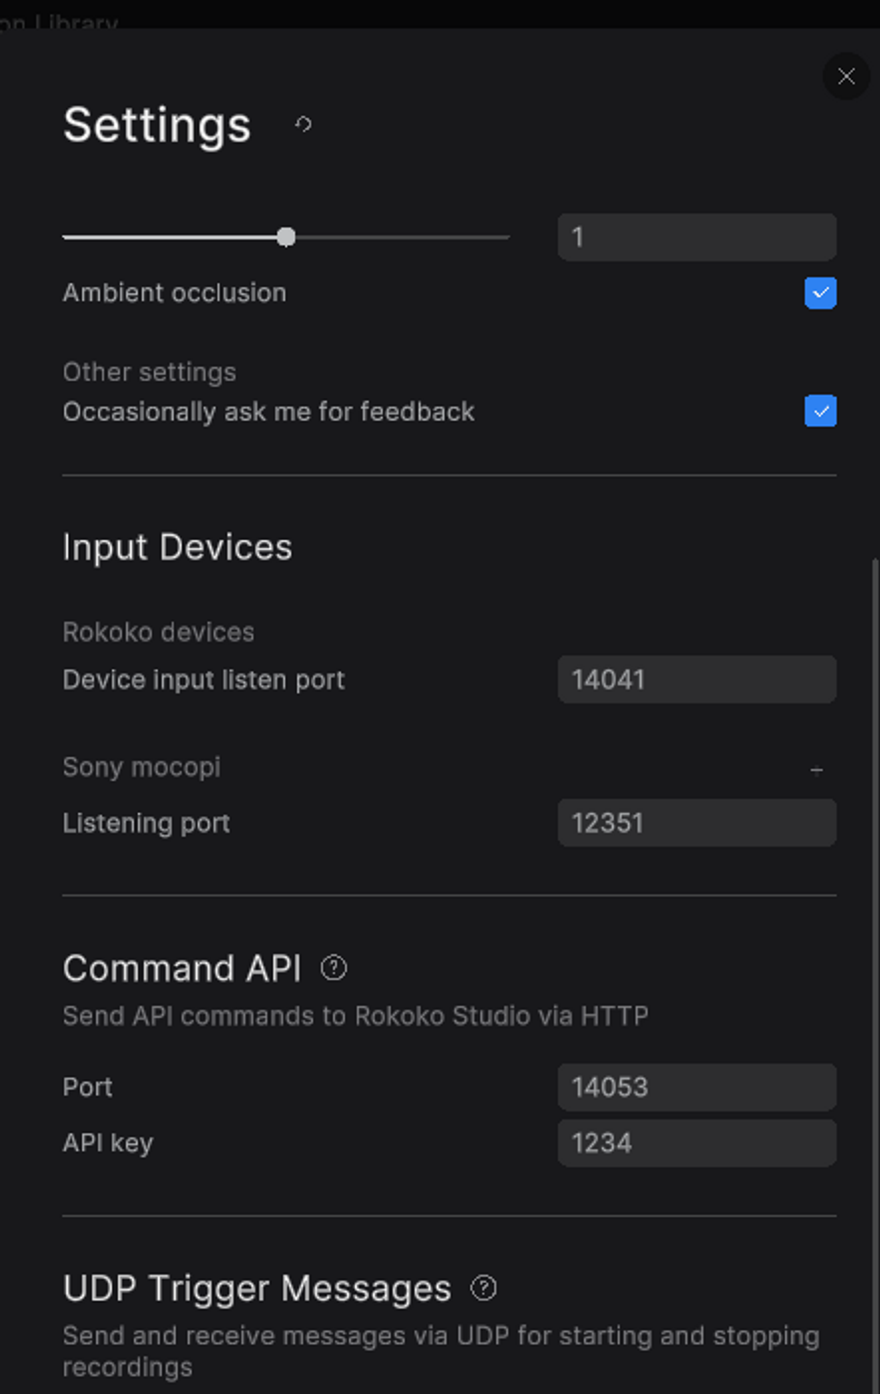Viewport: 880px width, 1394px height.
Task: Click the Command API Port field
Action: pos(697,1087)
